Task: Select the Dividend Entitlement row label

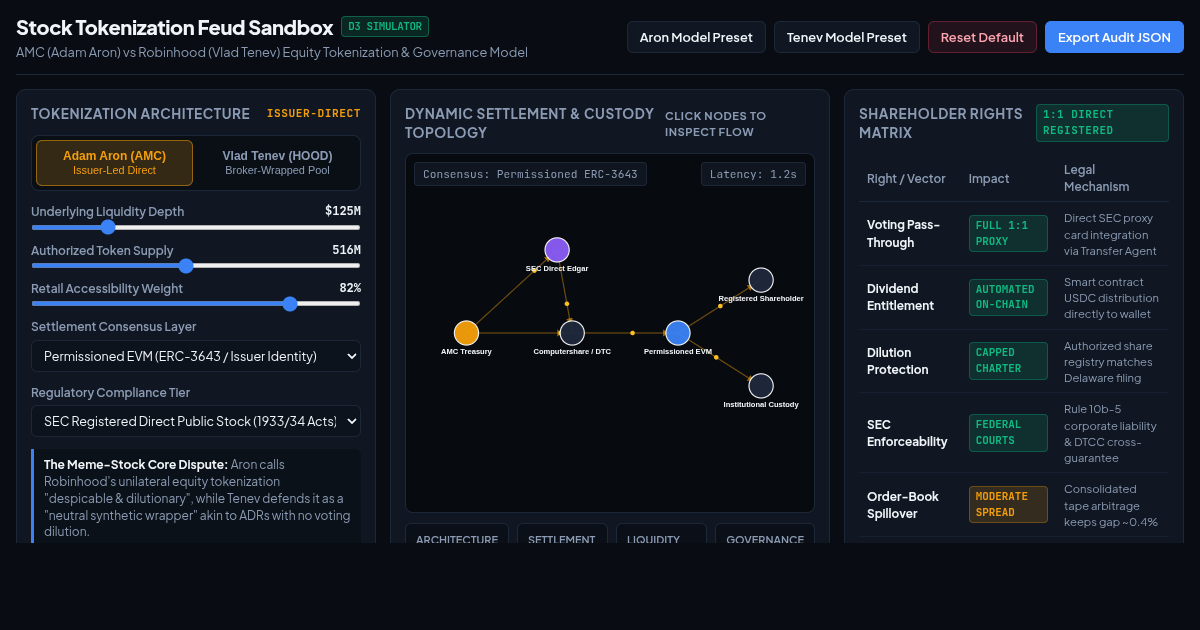Action: [x=900, y=297]
